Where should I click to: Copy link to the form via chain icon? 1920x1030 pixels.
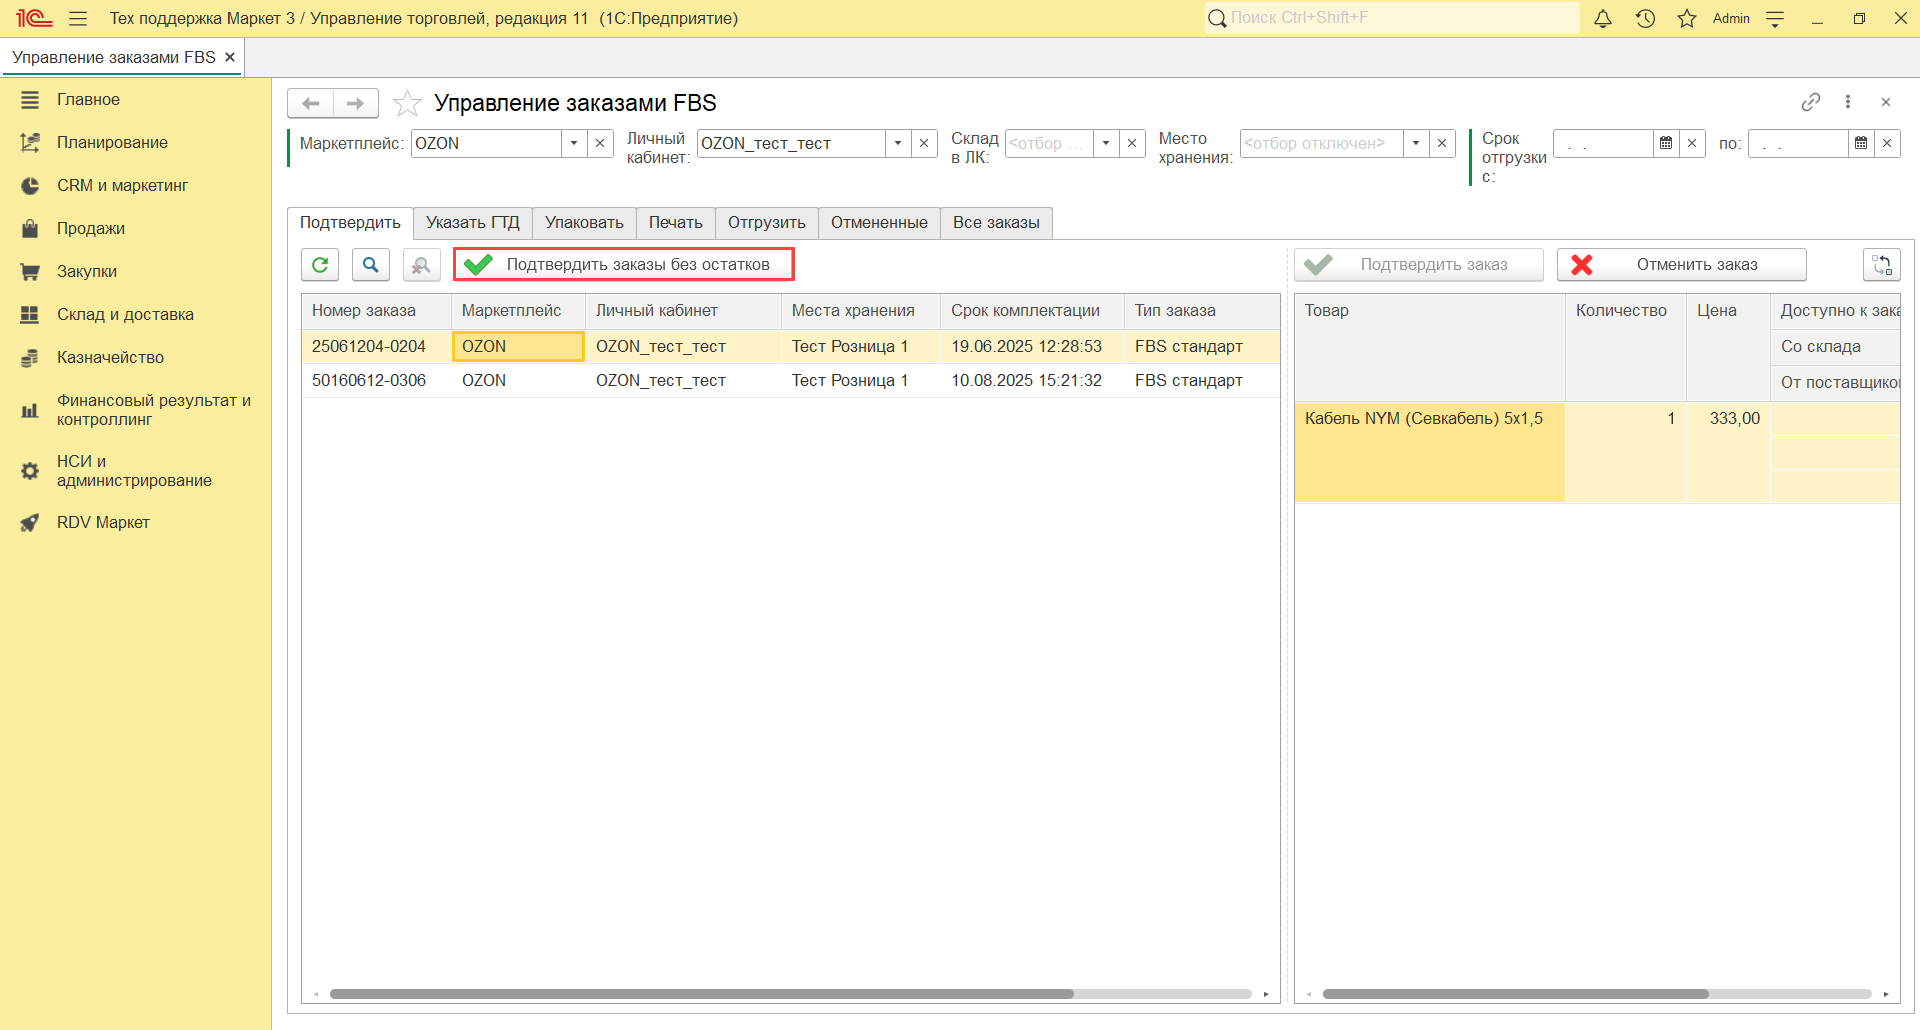[1811, 102]
